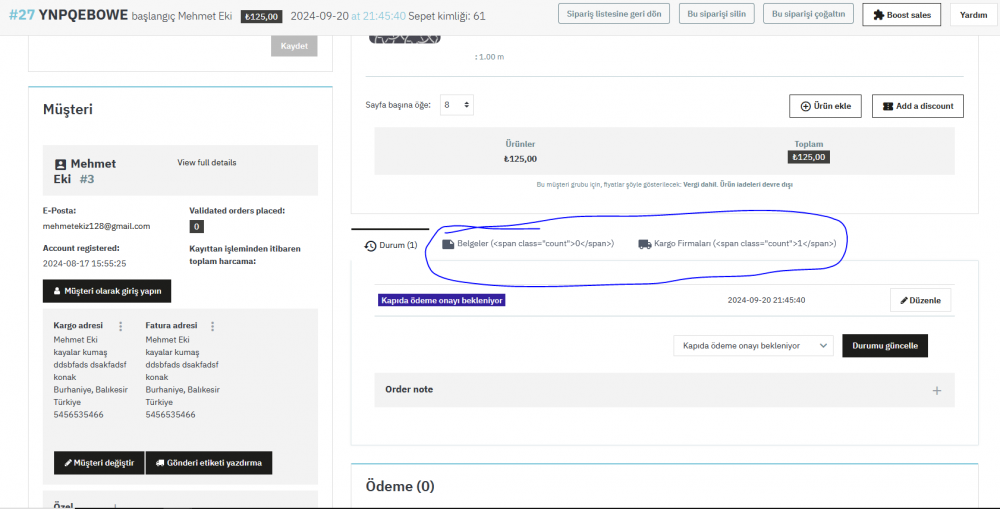Viewport: 1000px width, 509px height.
Task: Click Durumu güncelle button
Action: [885, 346]
